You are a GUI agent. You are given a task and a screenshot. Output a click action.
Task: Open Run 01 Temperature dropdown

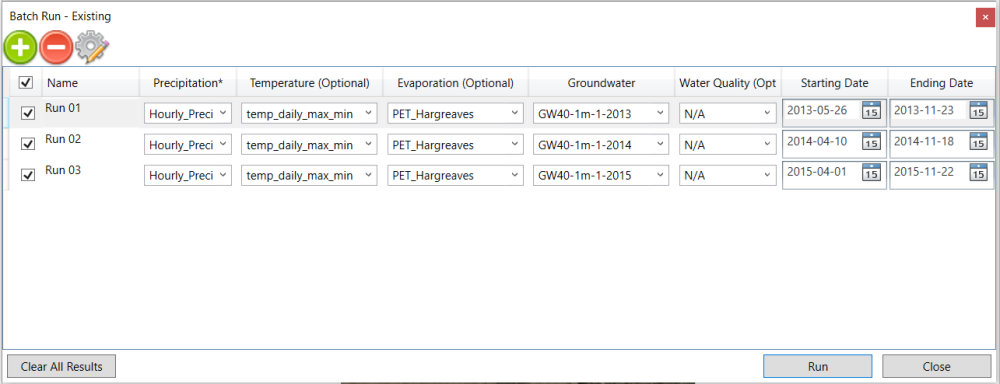click(309, 114)
